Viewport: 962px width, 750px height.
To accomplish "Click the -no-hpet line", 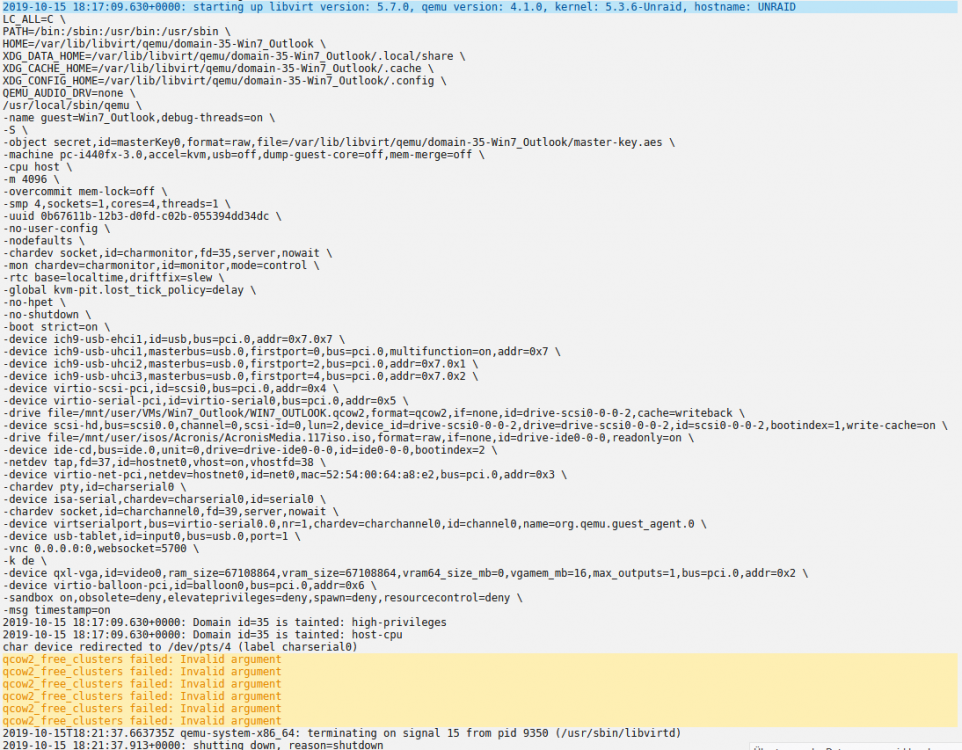I will tap(34, 301).
